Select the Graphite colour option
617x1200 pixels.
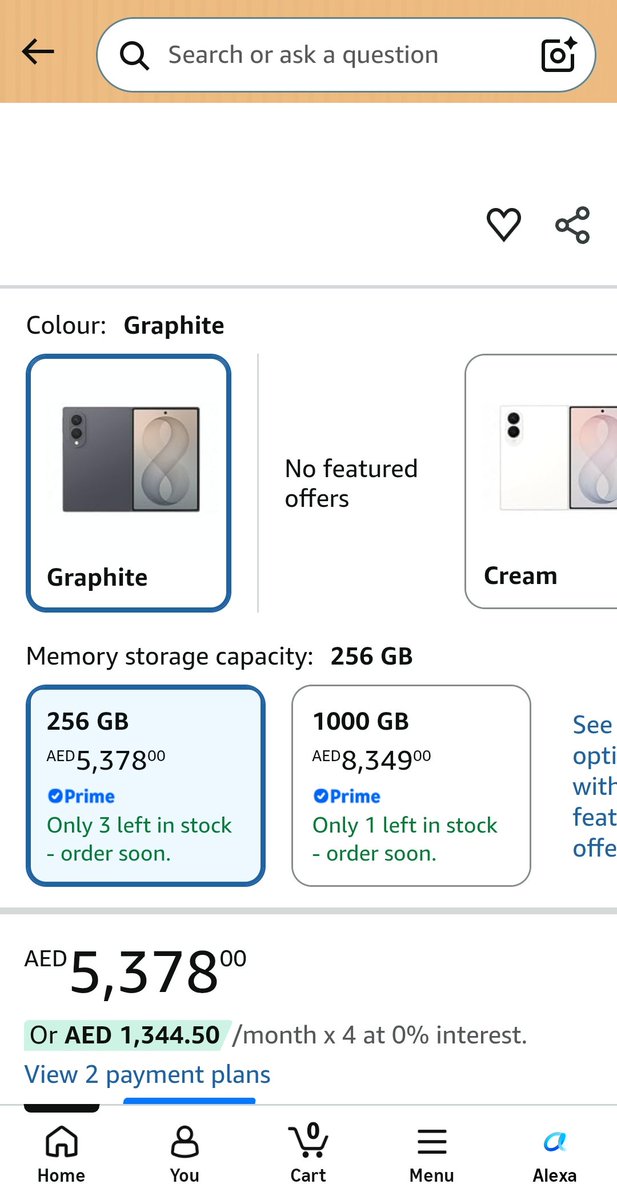[x=129, y=483]
